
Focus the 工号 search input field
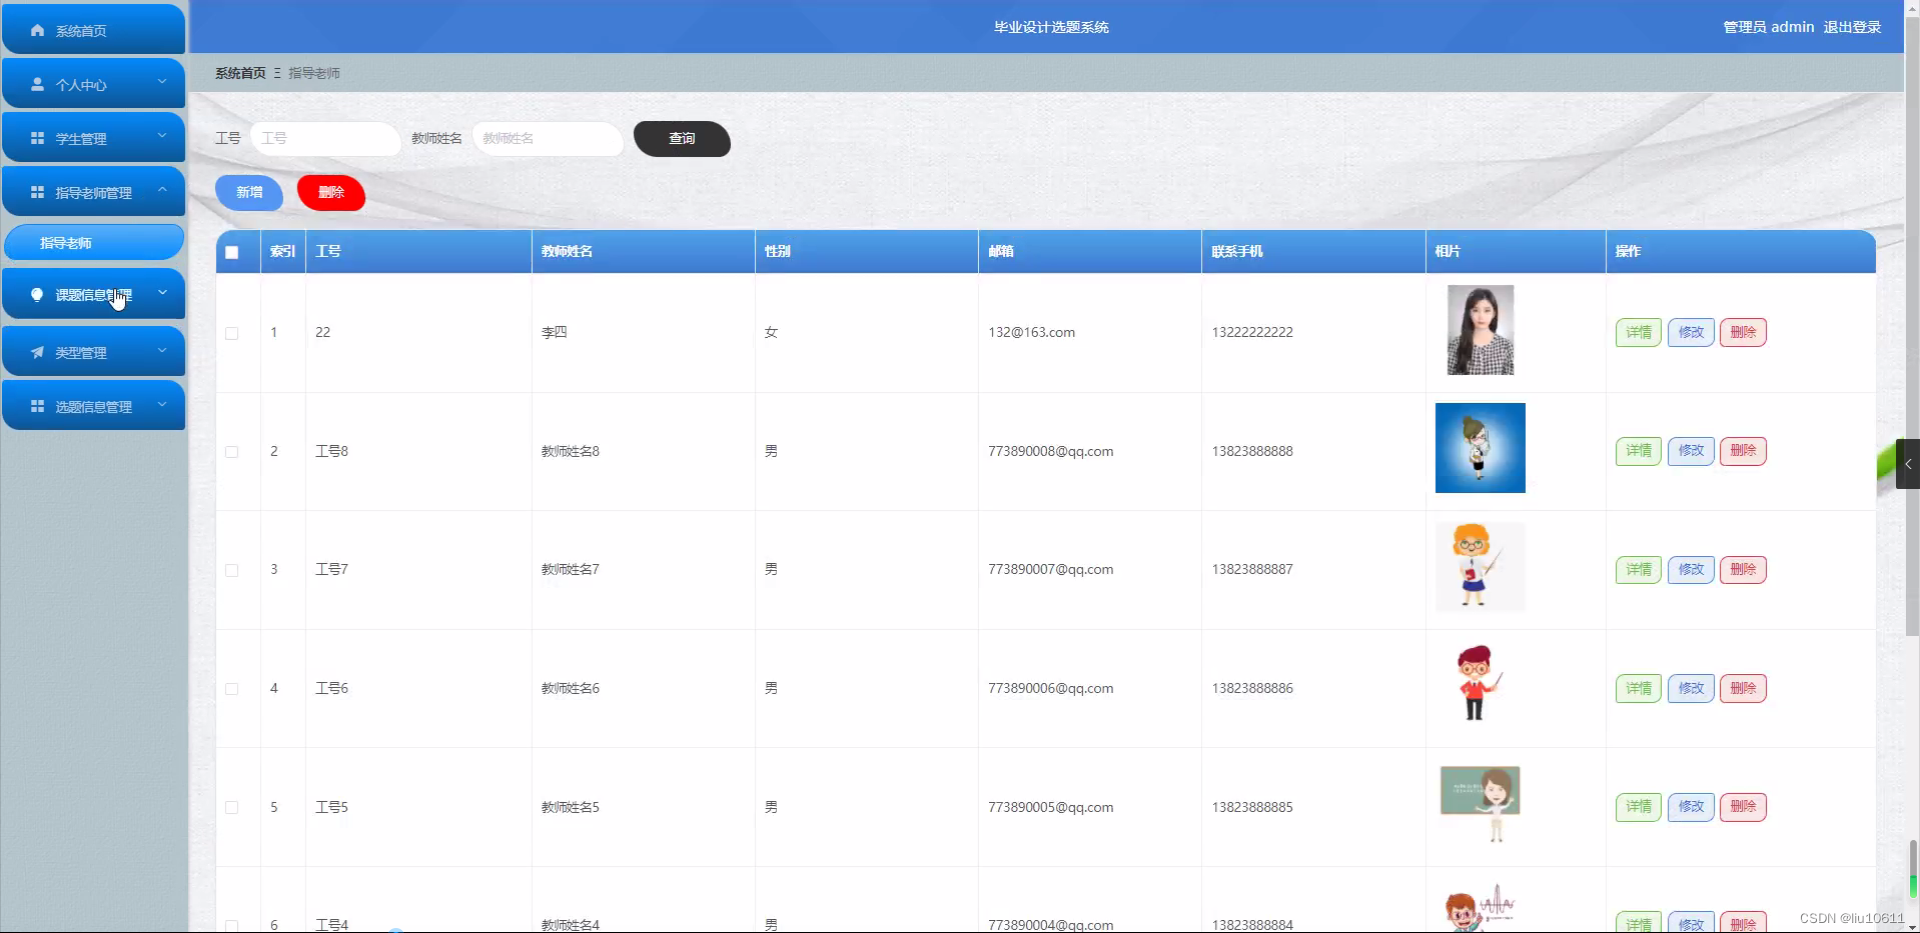pyautogui.click(x=325, y=139)
